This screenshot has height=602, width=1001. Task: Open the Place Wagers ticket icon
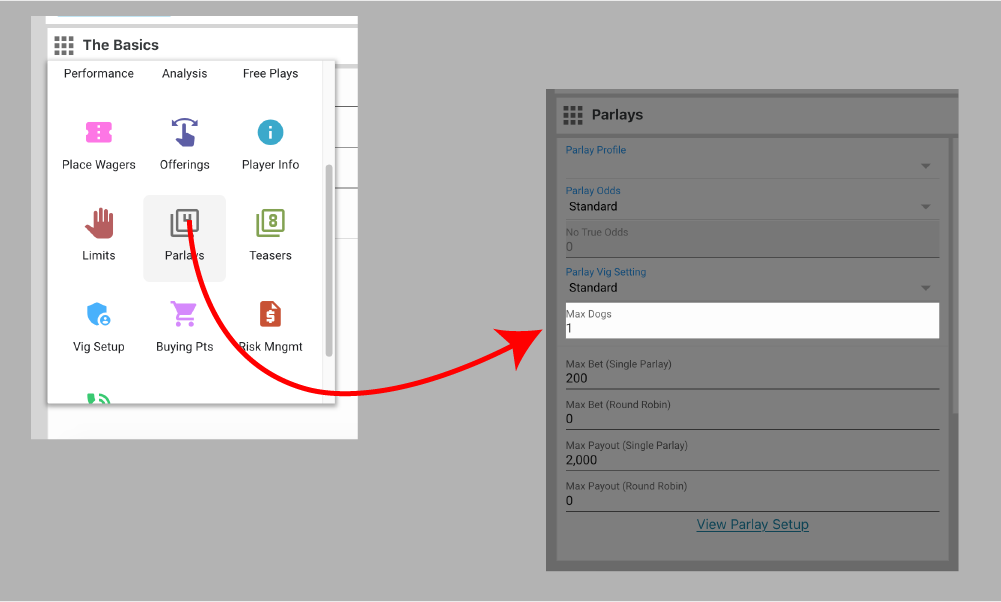(98, 133)
